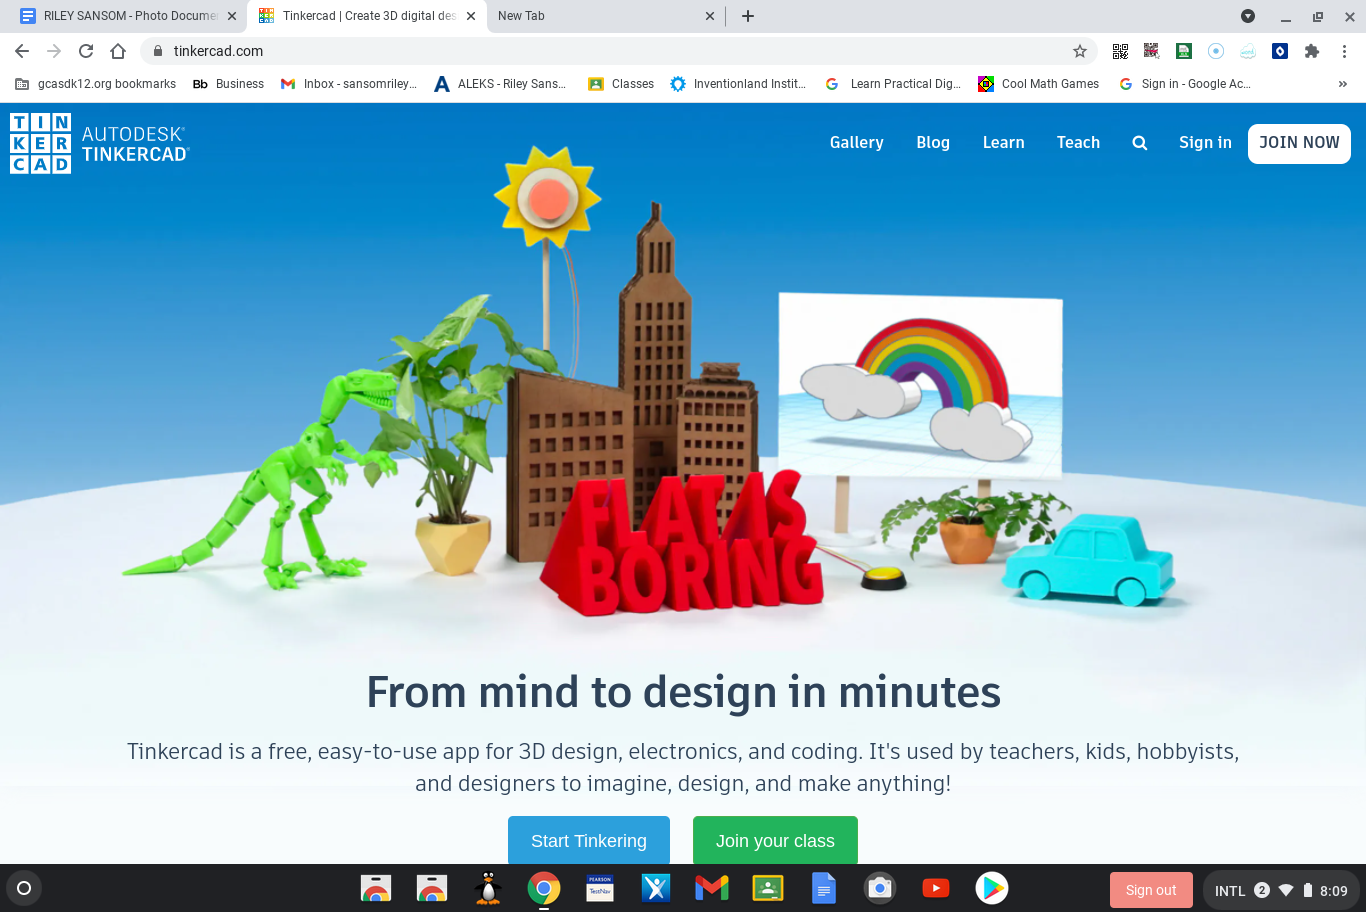This screenshot has width=1366, height=912.
Task: Open the Chrome extensions puzzle icon
Action: coord(1311,51)
